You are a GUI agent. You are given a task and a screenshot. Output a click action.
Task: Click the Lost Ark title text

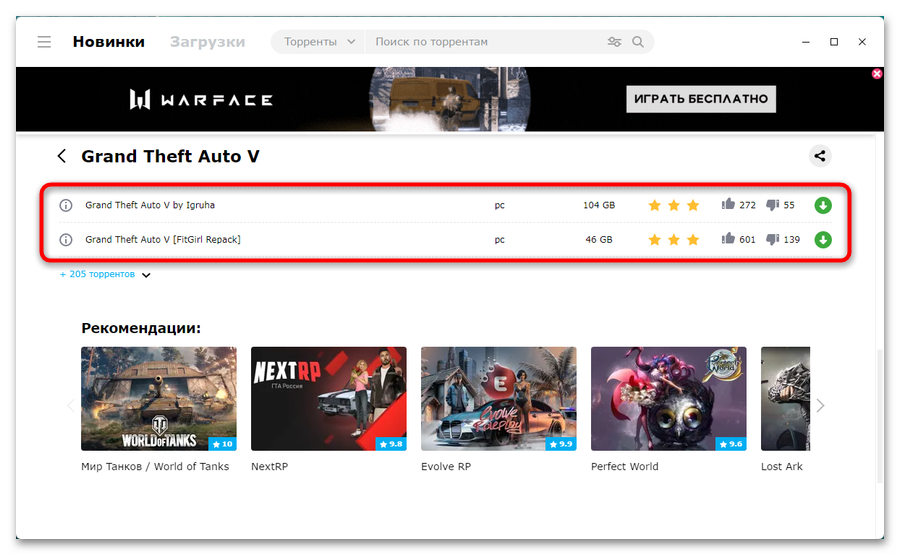[x=782, y=467]
